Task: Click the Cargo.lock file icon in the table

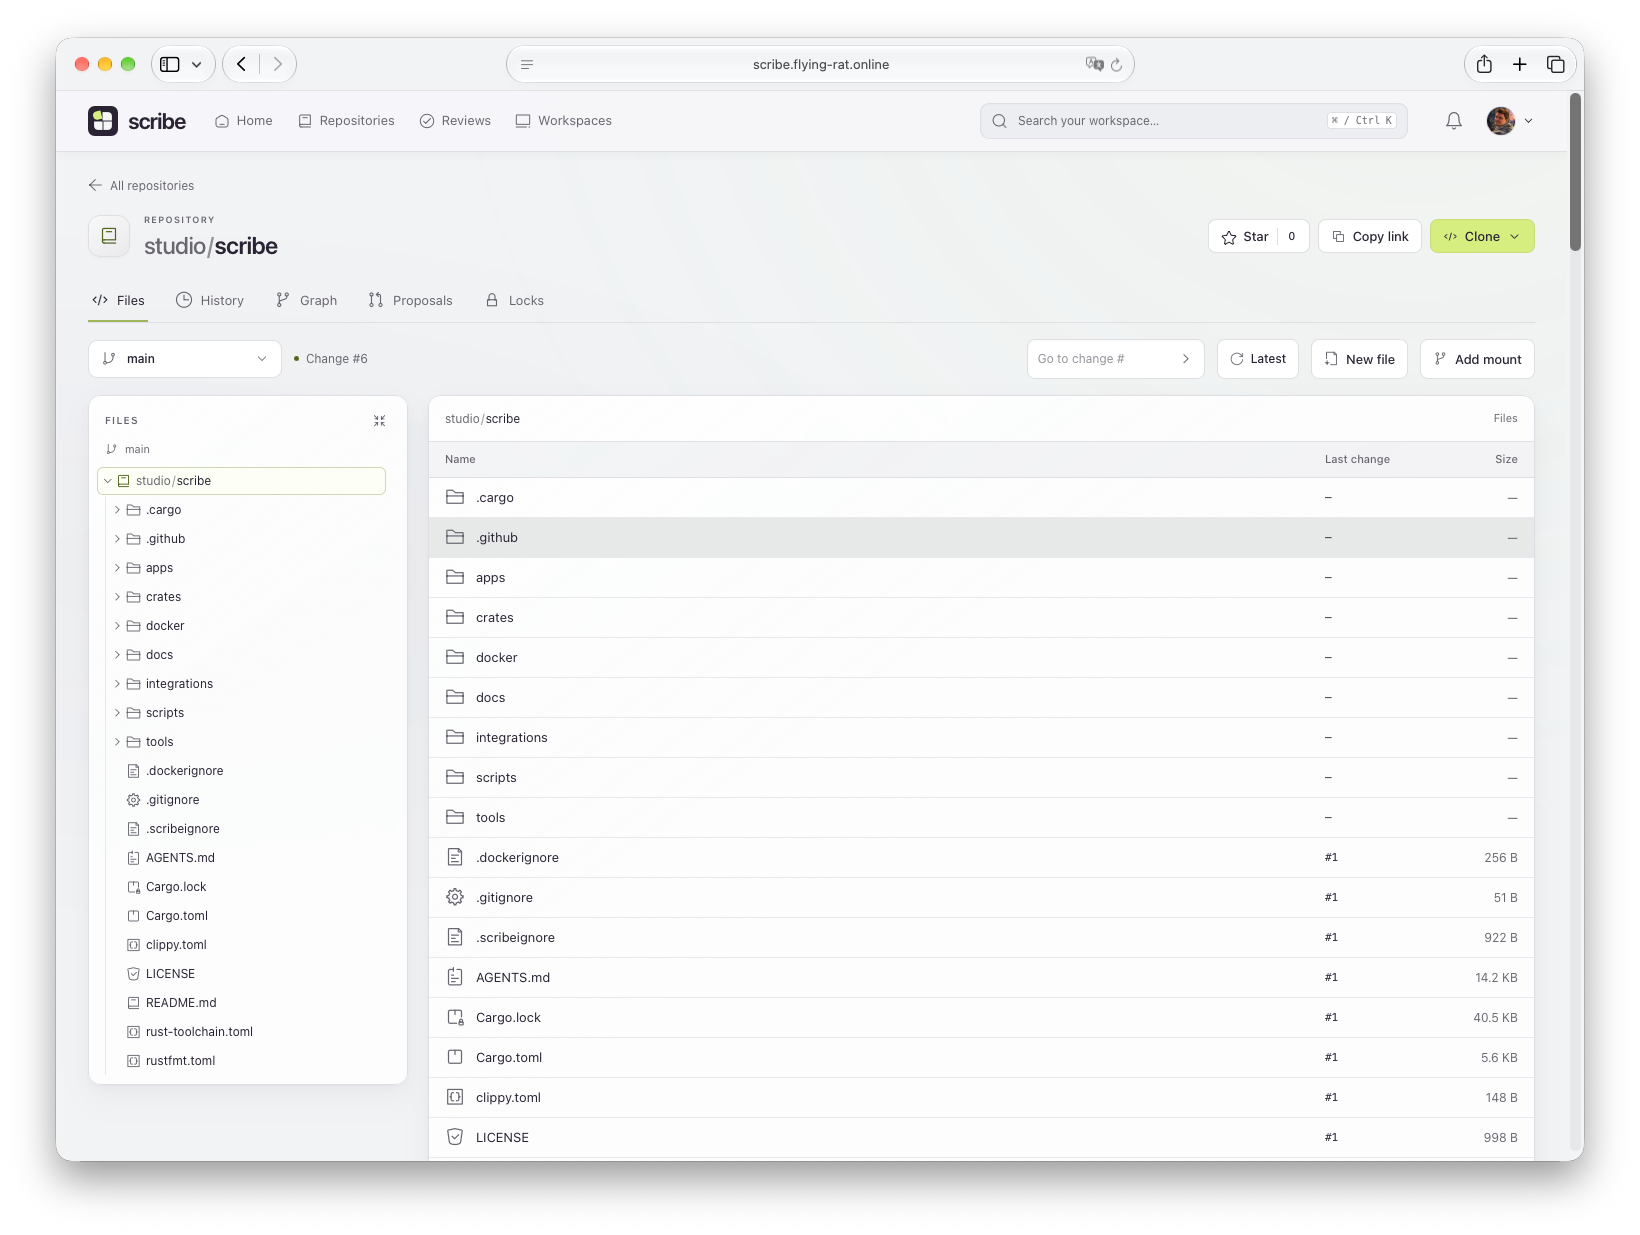Action: pyautogui.click(x=455, y=1017)
